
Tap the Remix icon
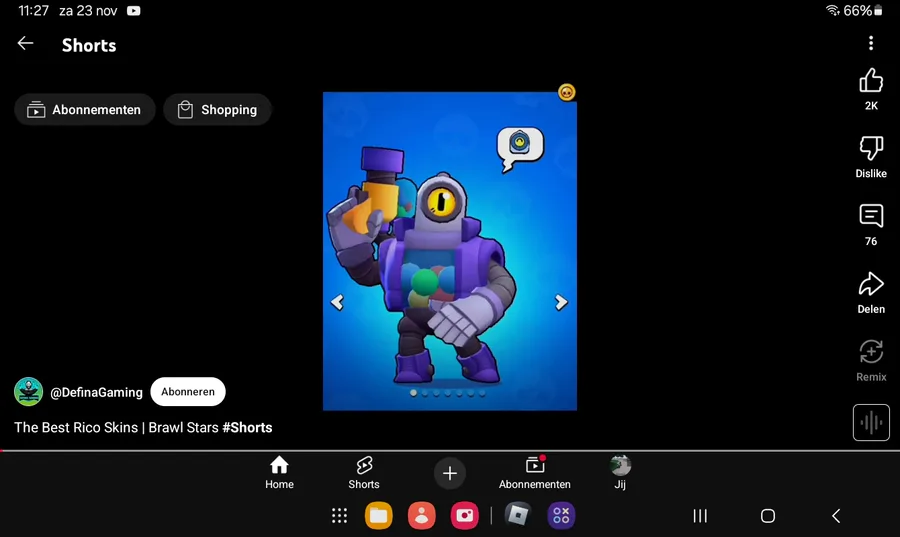click(x=871, y=352)
